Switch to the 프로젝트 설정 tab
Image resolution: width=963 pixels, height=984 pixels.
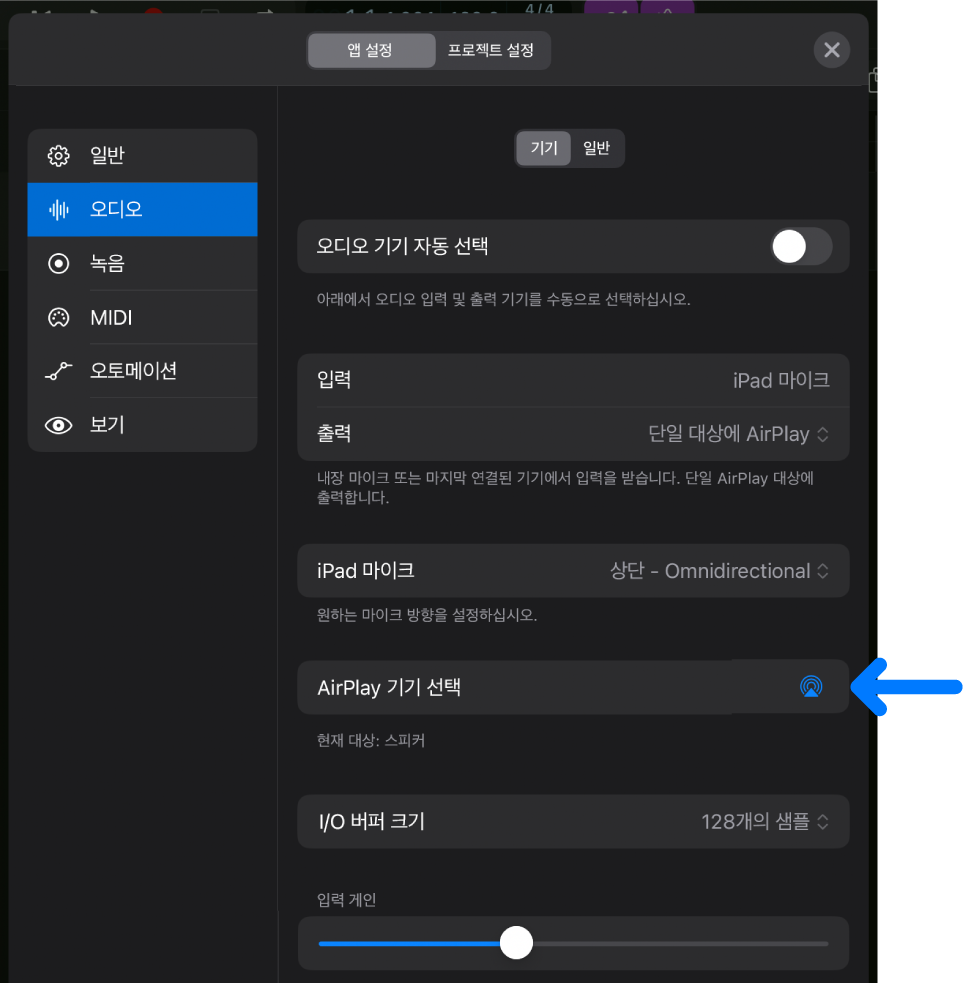click(x=493, y=50)
